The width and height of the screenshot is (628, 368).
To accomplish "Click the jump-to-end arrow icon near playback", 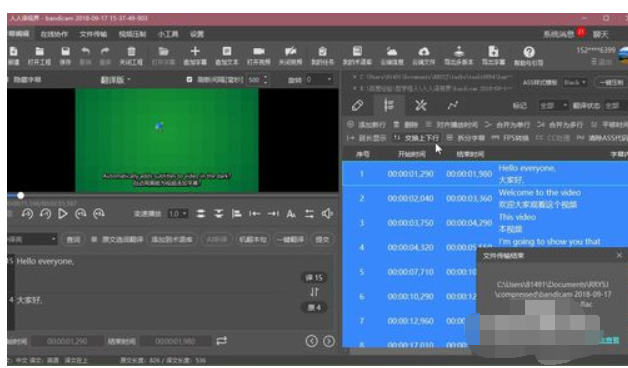I will pos(273,214).
